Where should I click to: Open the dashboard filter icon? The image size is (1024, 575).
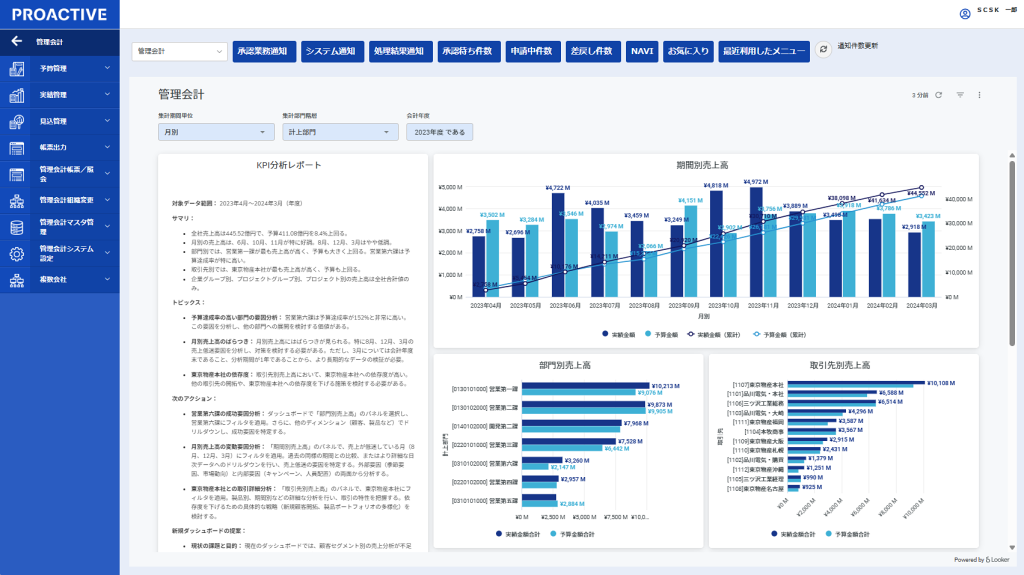click(960, 95)
